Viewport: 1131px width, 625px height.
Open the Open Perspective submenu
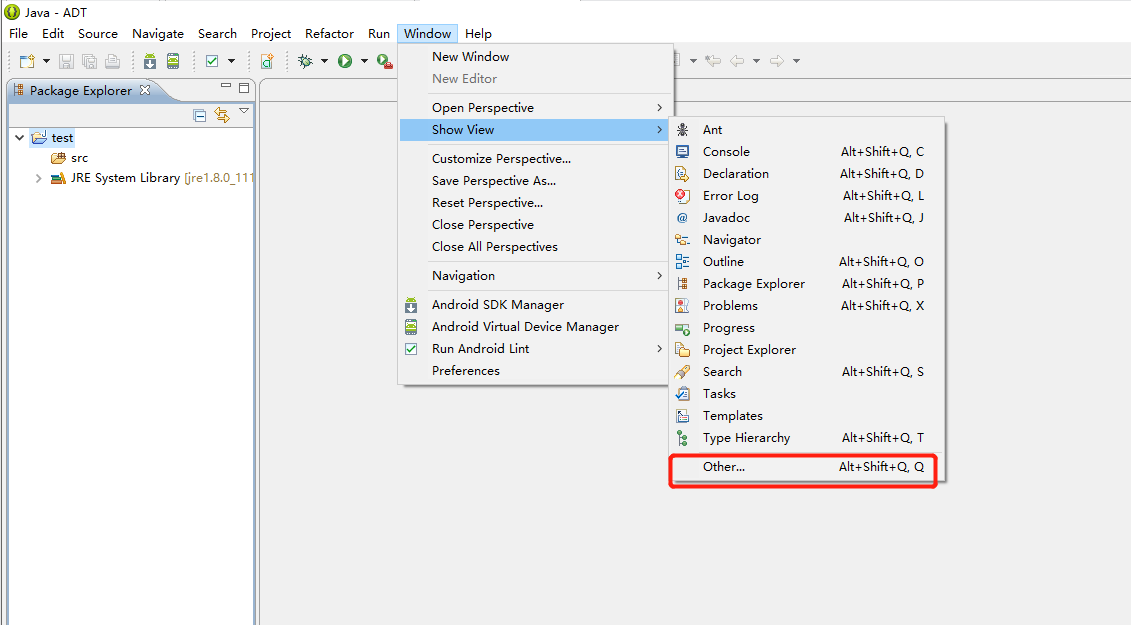(x=534, y=108)
